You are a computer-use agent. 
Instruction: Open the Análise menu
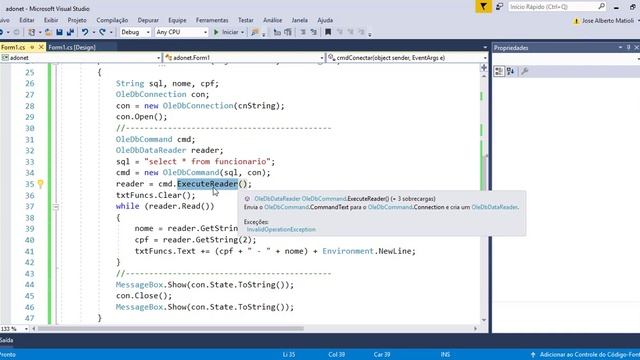[273, 20]
